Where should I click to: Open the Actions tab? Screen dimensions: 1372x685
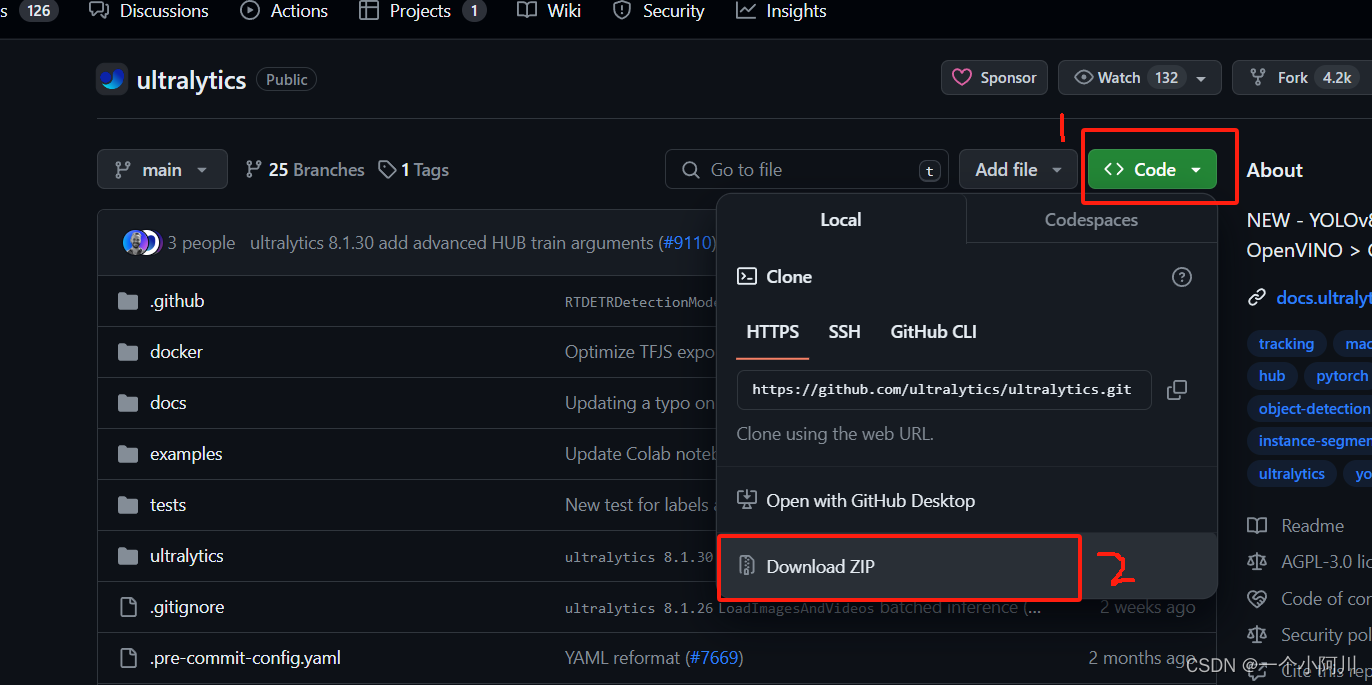click(x=285, y=11)
